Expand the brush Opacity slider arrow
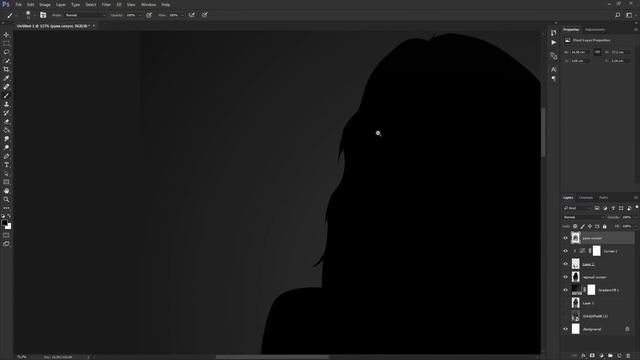This screenshot has height=360, width=640. pyautogui.click(x=140, y=15)
